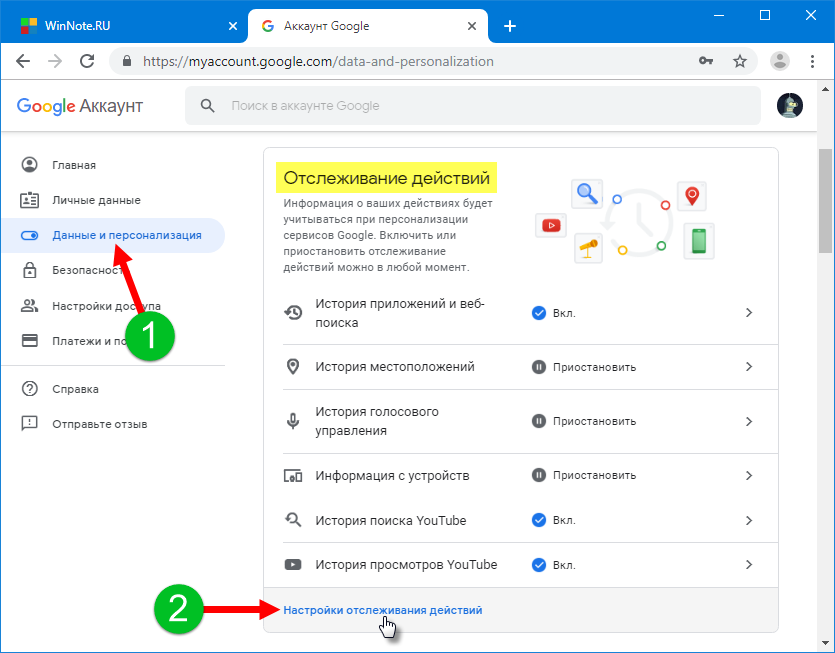The width and height of the screenshot is (835, 653).
Task: Click the browser forward arrow
Action: pyautogui.click(x=55, y=61)
